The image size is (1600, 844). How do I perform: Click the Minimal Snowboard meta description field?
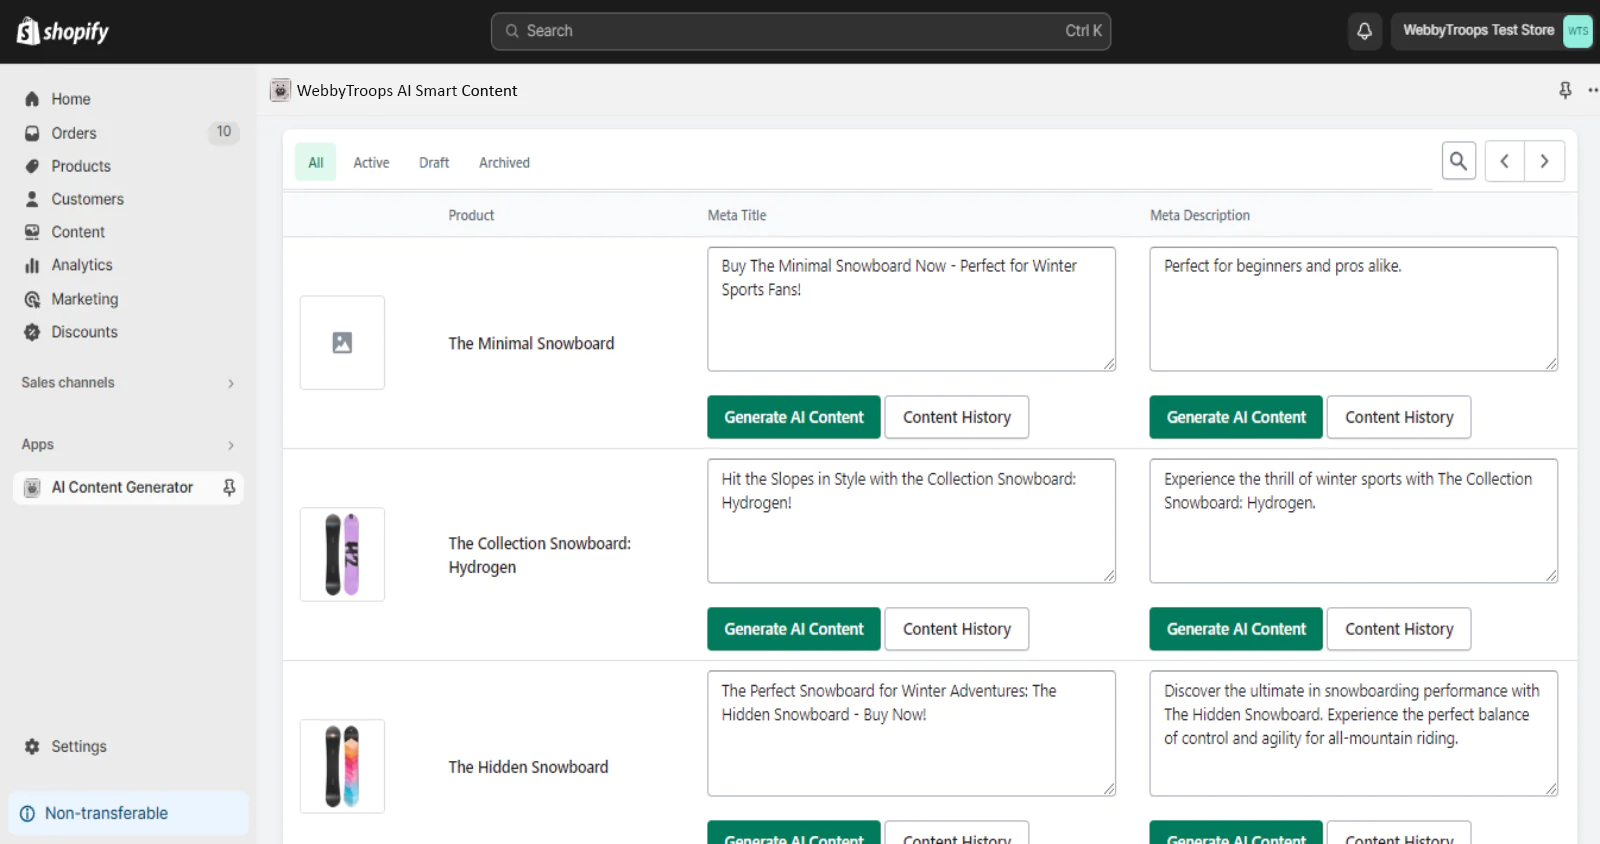point(1354,309)
